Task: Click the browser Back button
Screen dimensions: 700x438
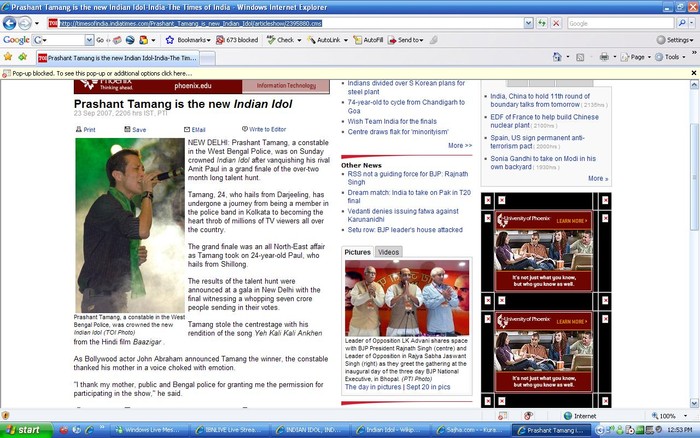Action: point(11,23)
